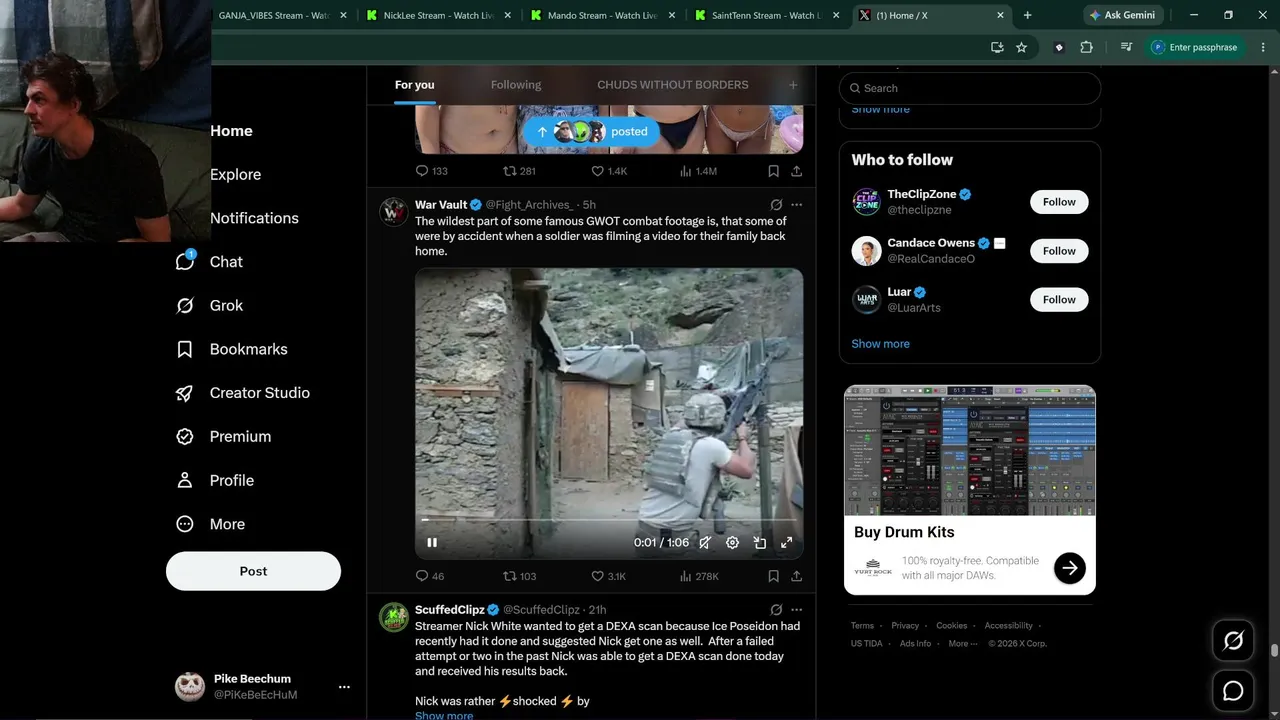Share the post with 1.4M views
Image resolution: width=1280 pixels, height=720 pixels.
coord(797,171)
